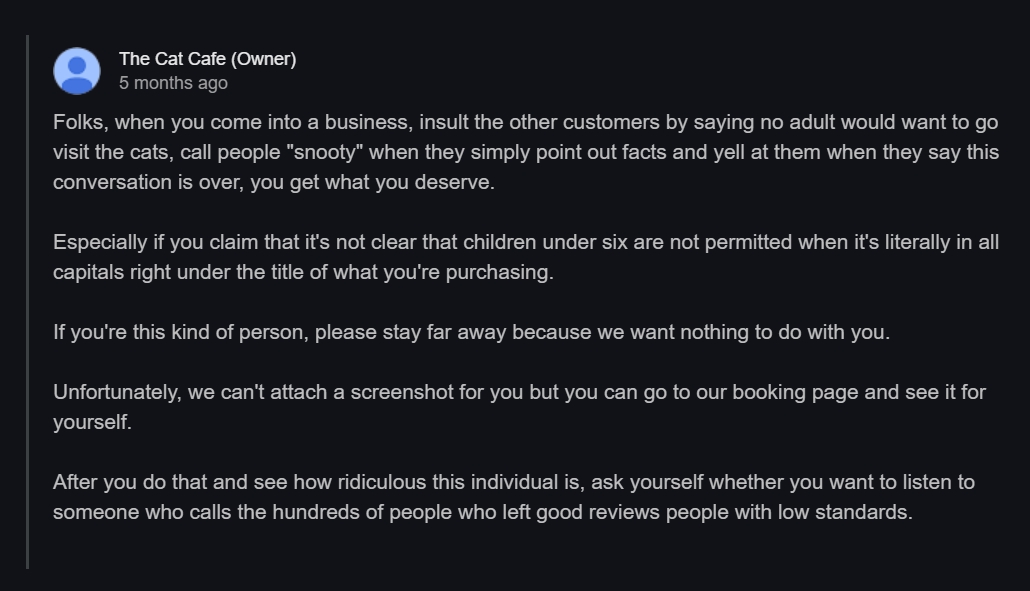Click the Cat Cafe owner avatar icon
Viewport: 1030px width, 591px height.
77,71
